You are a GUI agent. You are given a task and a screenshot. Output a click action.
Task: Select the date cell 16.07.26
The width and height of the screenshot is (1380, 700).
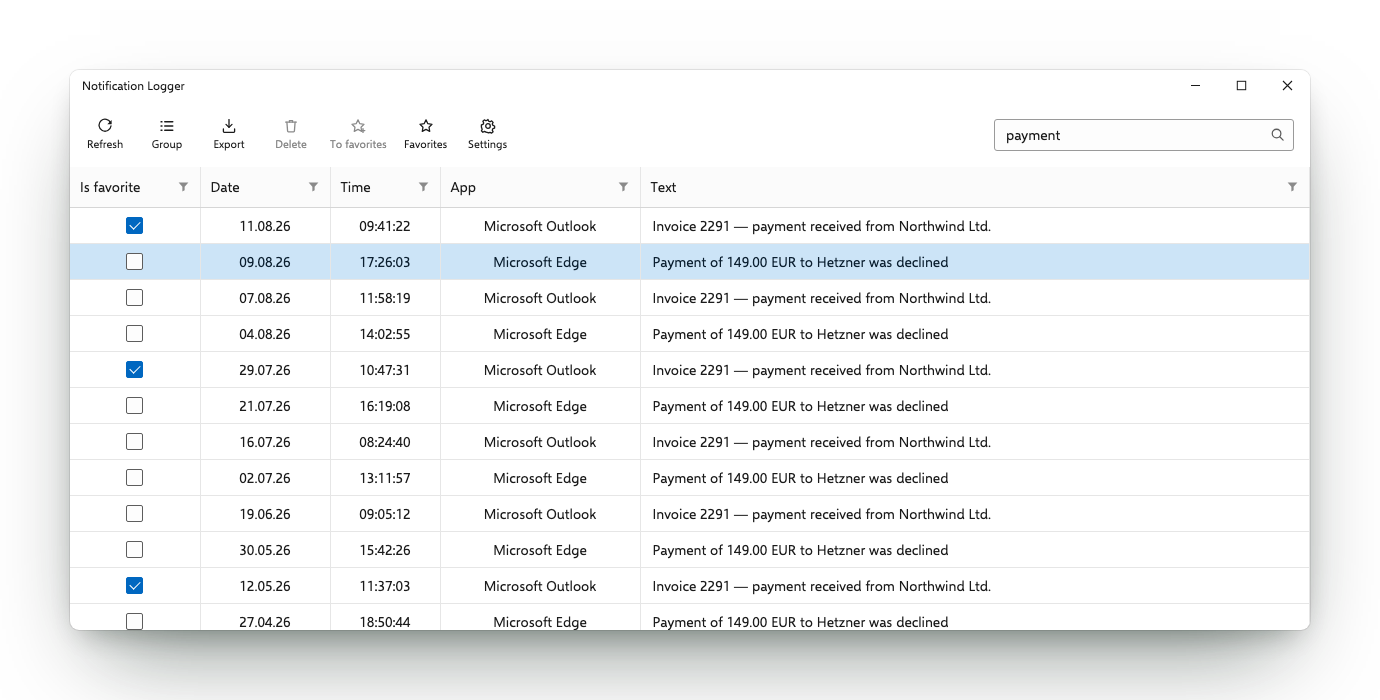265,442
